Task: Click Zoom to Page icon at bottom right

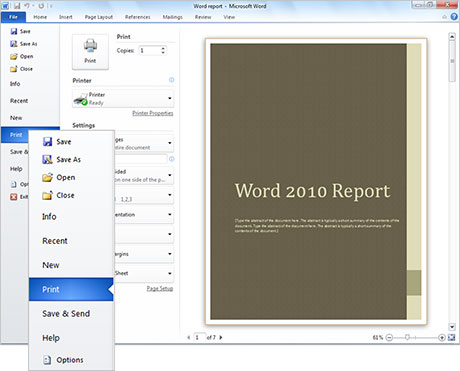Action: pos(451,338)
